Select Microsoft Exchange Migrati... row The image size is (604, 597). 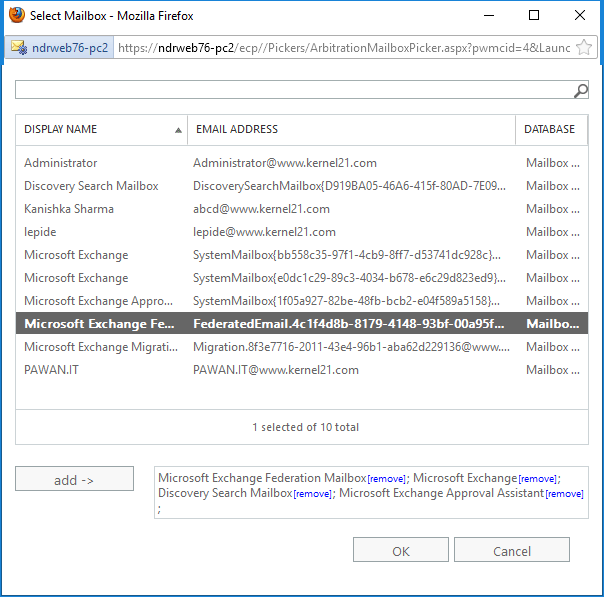point(302,347)
